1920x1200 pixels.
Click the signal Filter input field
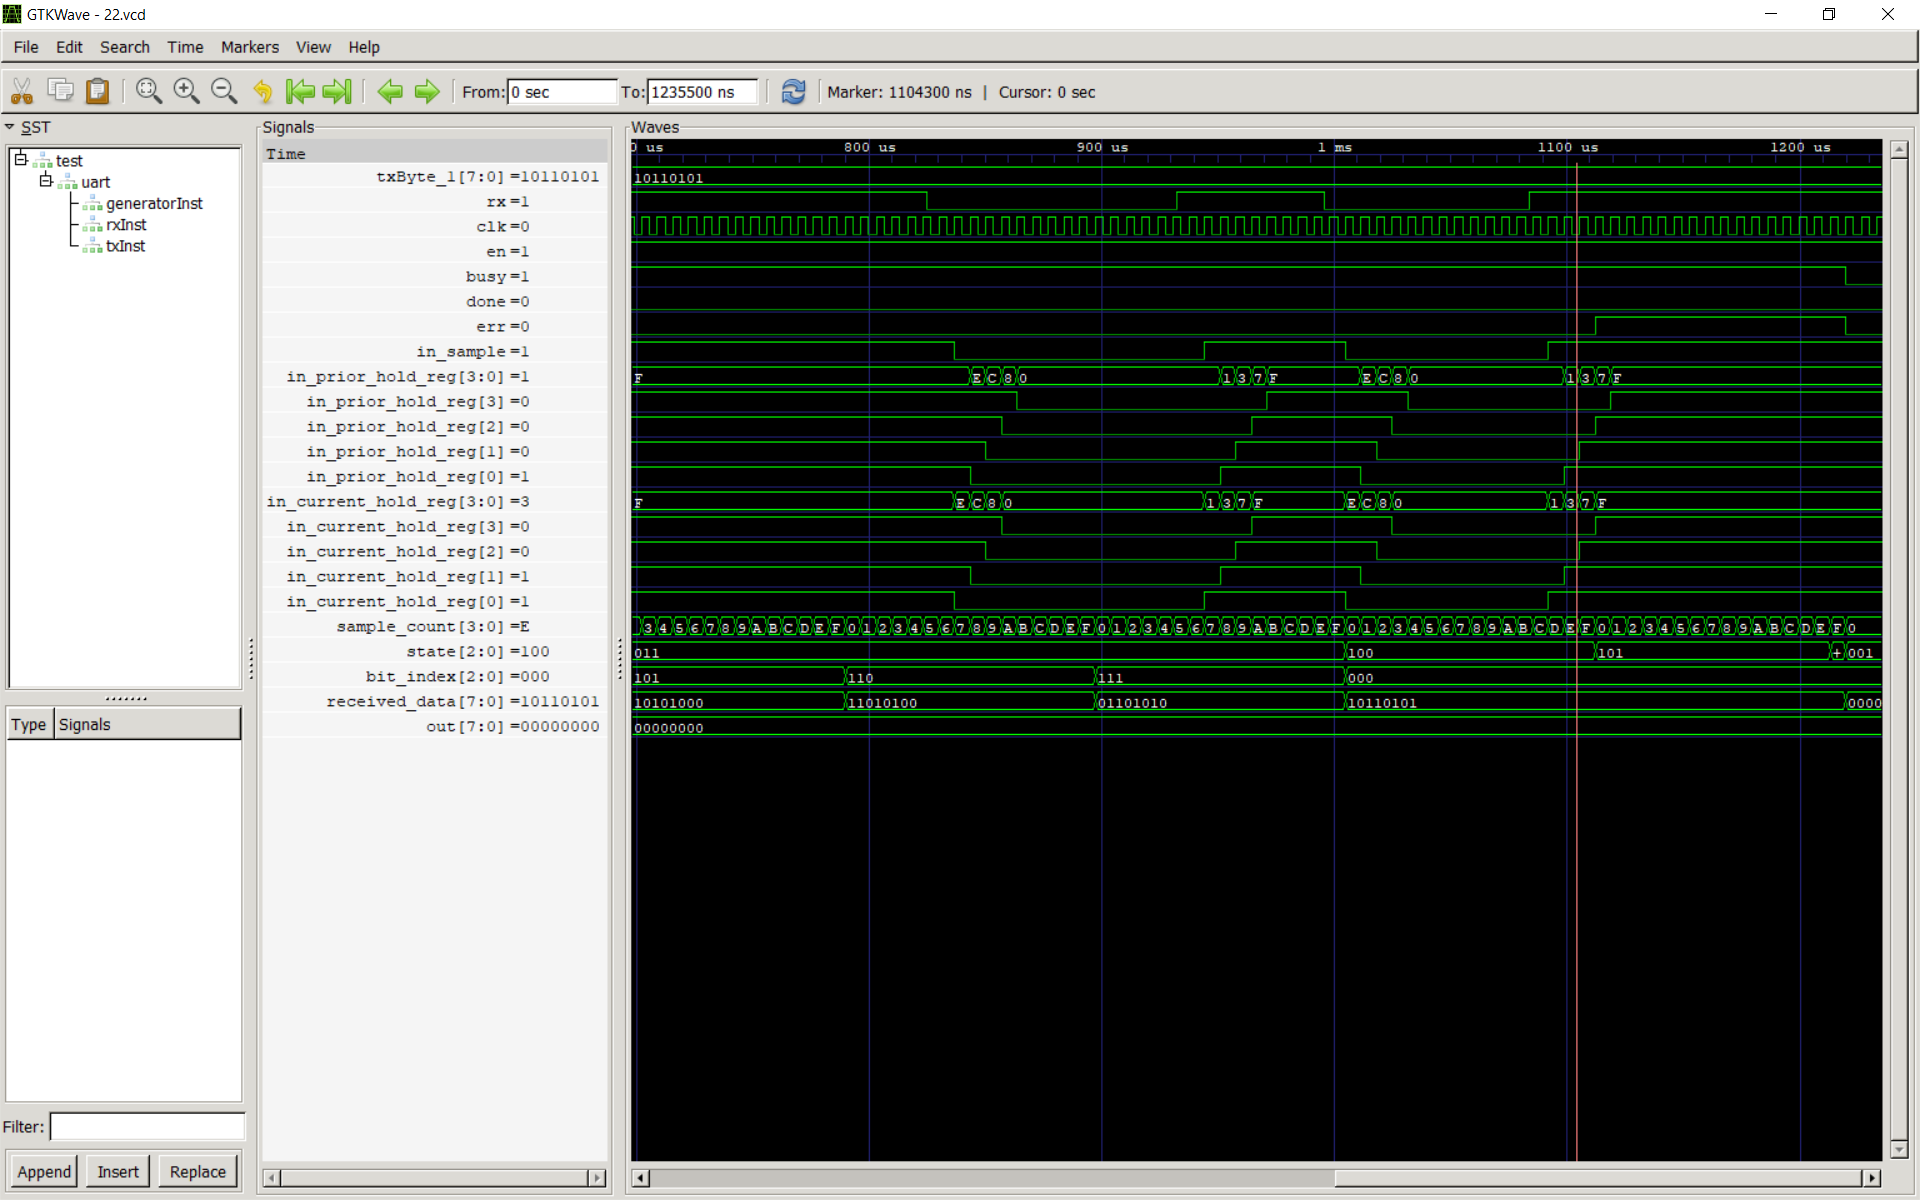click(x=147, y=1127)
